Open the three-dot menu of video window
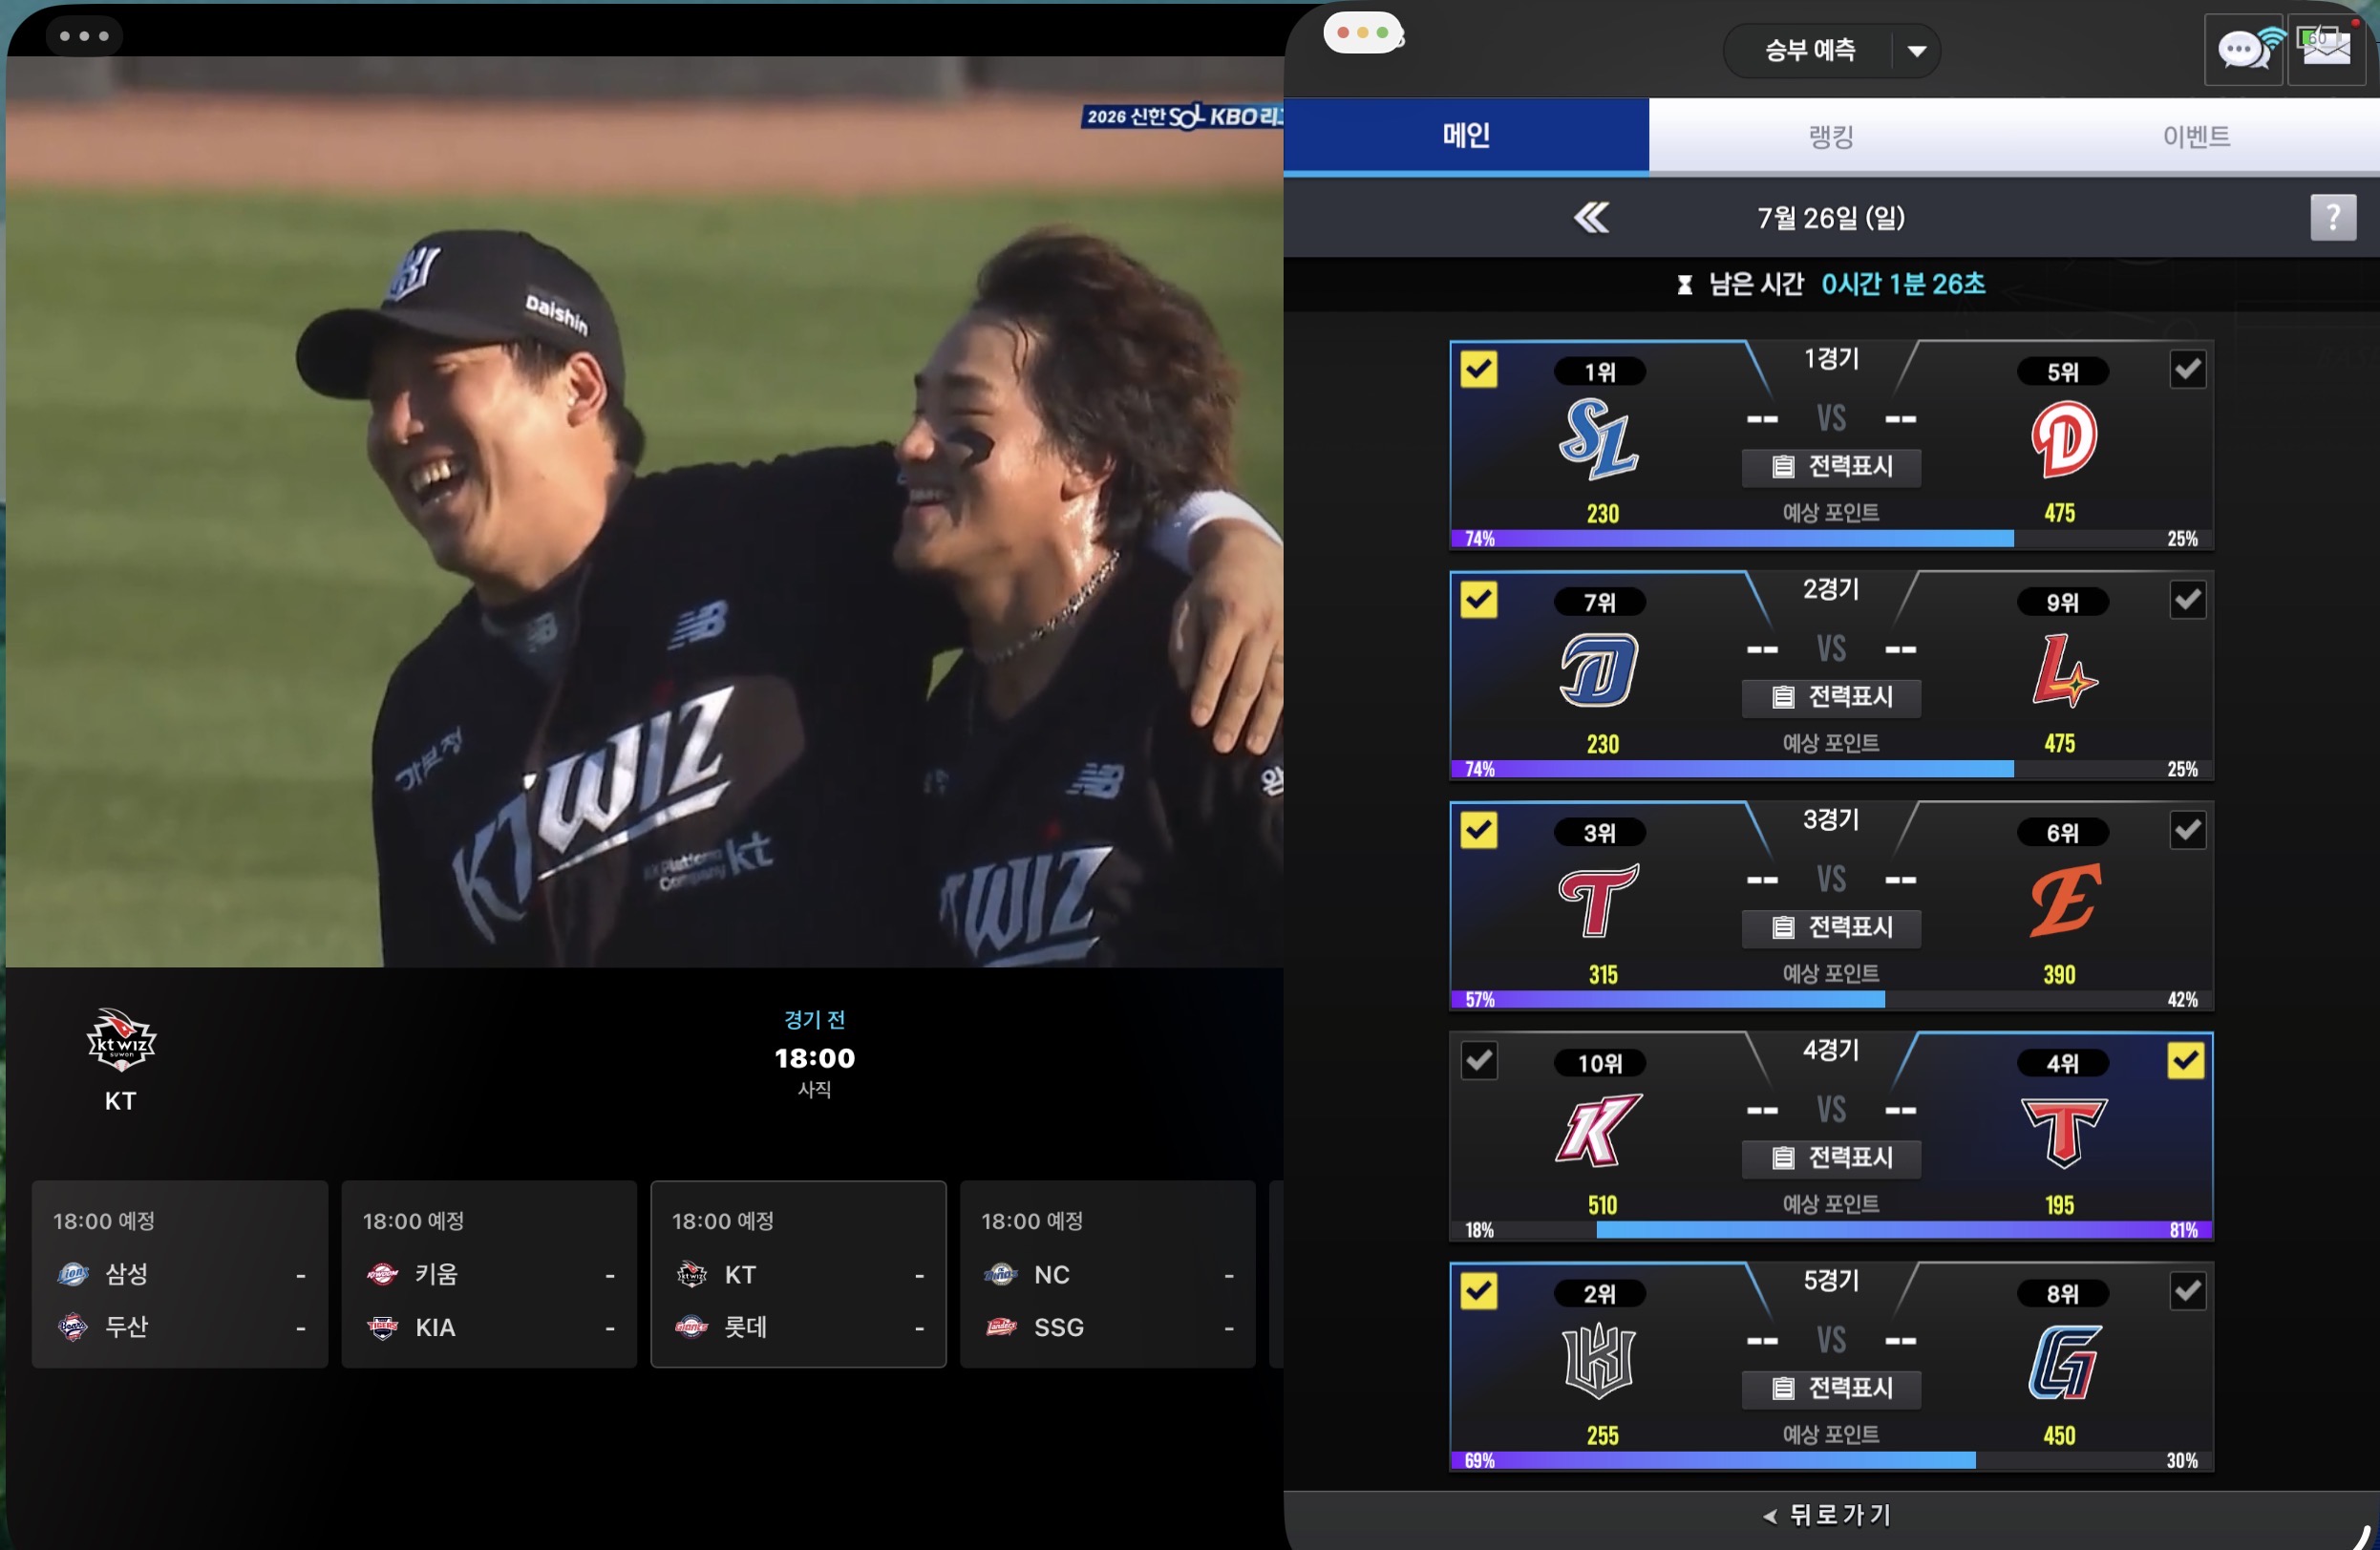The width and height of the screenshot is (2380, 1550). point(84,36)
